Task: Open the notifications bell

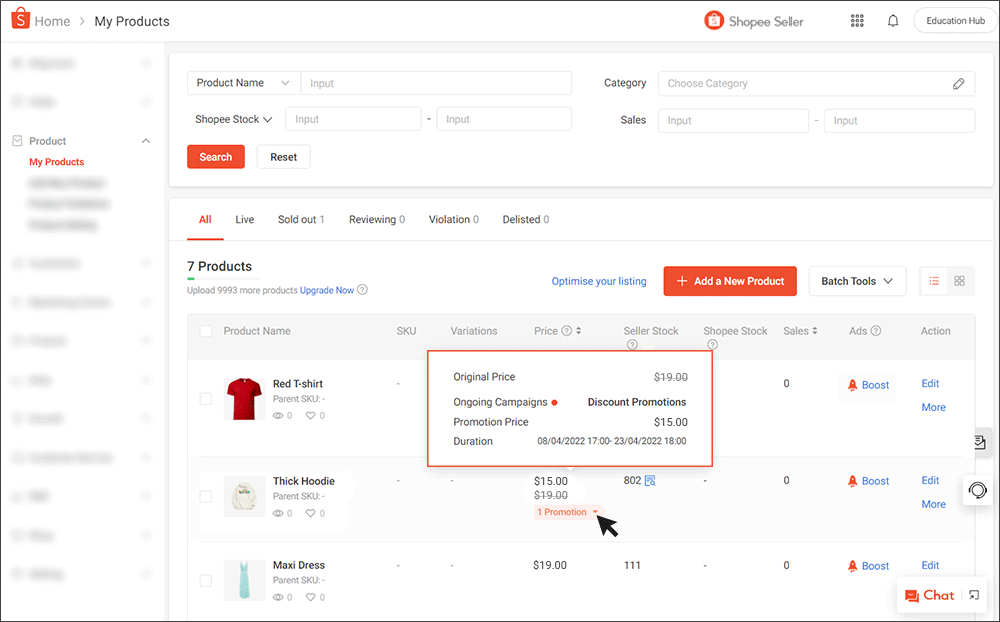Action: [x=893, y=20]
